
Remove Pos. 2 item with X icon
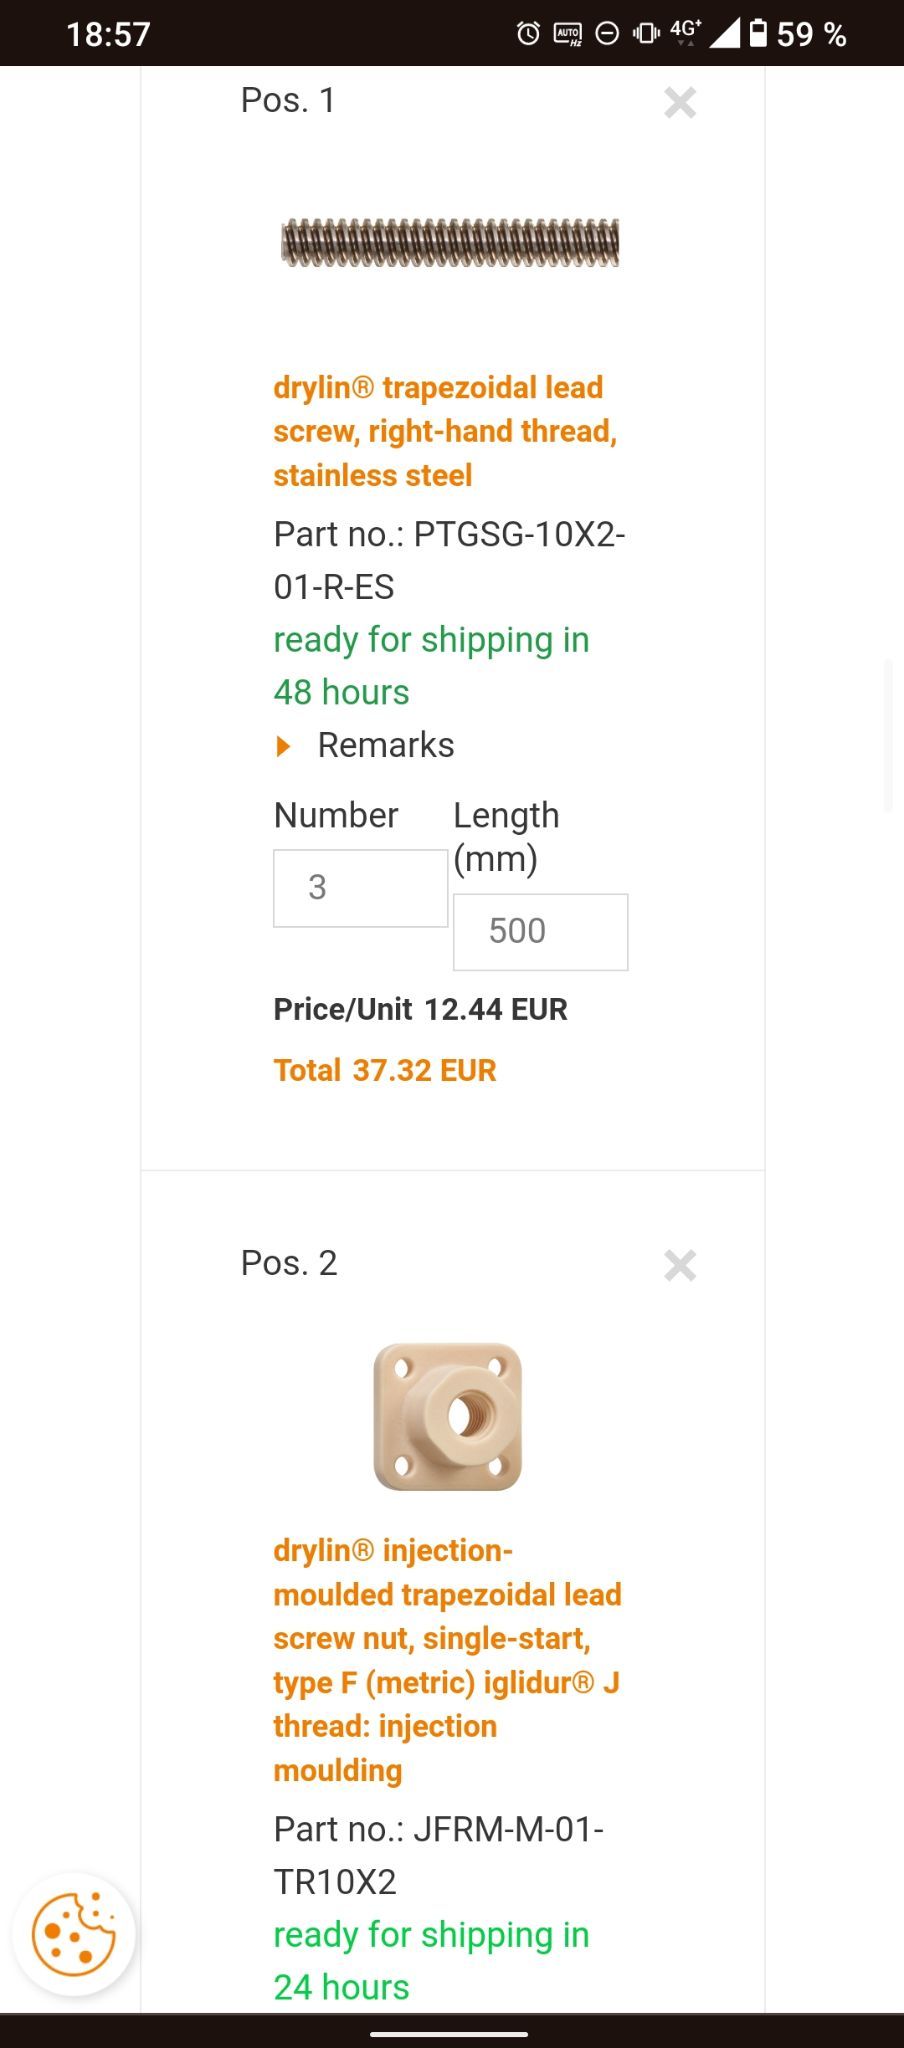680,1265
